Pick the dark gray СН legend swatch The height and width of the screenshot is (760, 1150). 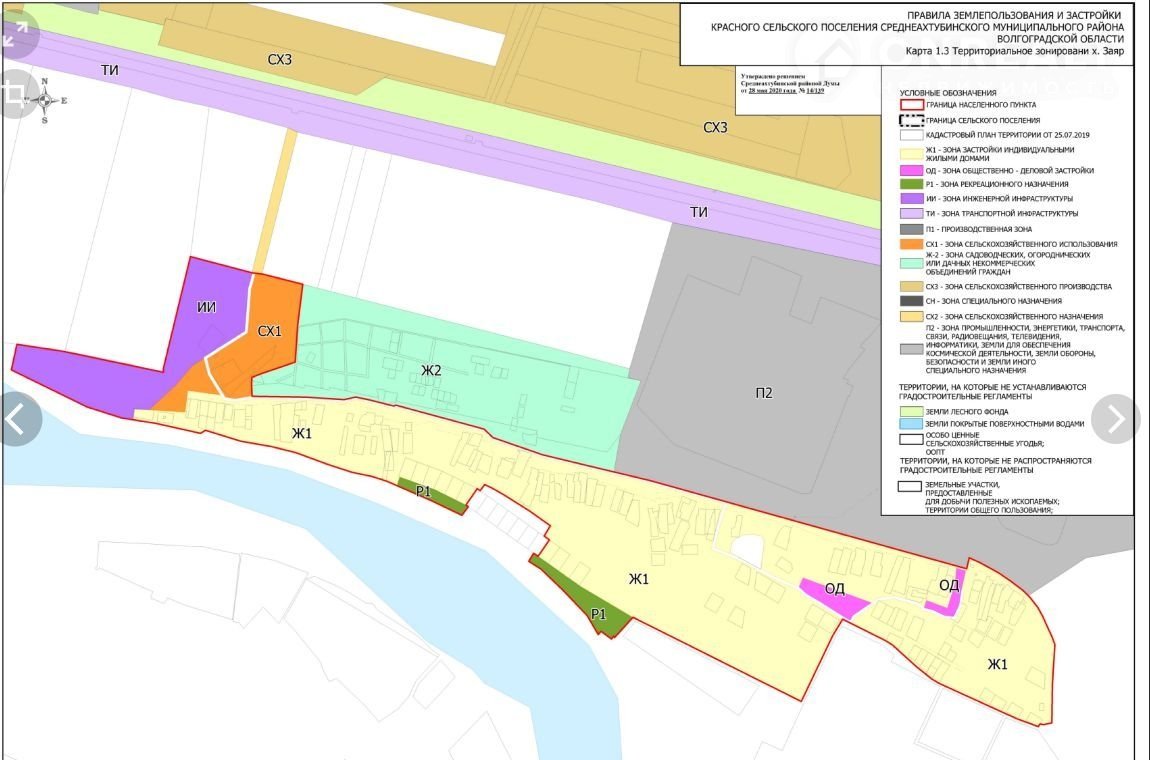pos(910,301)
